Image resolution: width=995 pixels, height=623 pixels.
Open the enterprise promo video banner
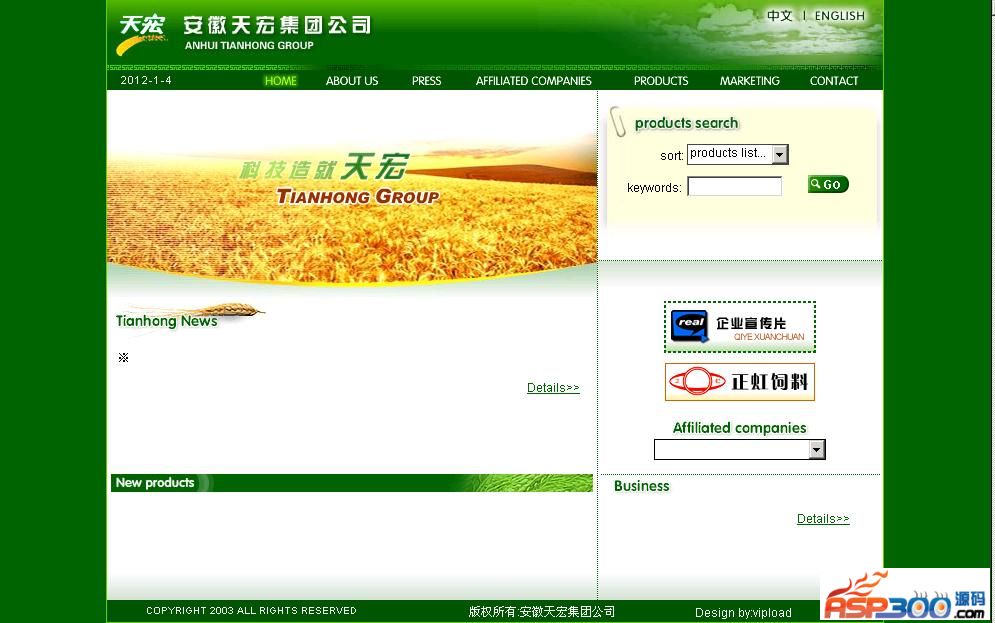(x=739, y=327)
